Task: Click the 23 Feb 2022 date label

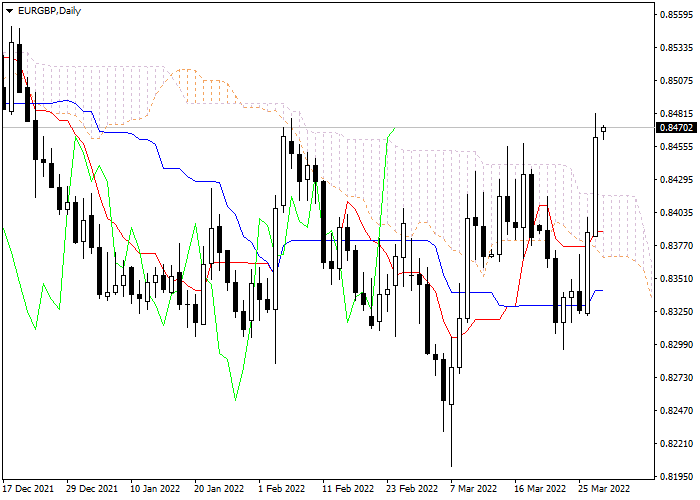Action: (412, 488)
